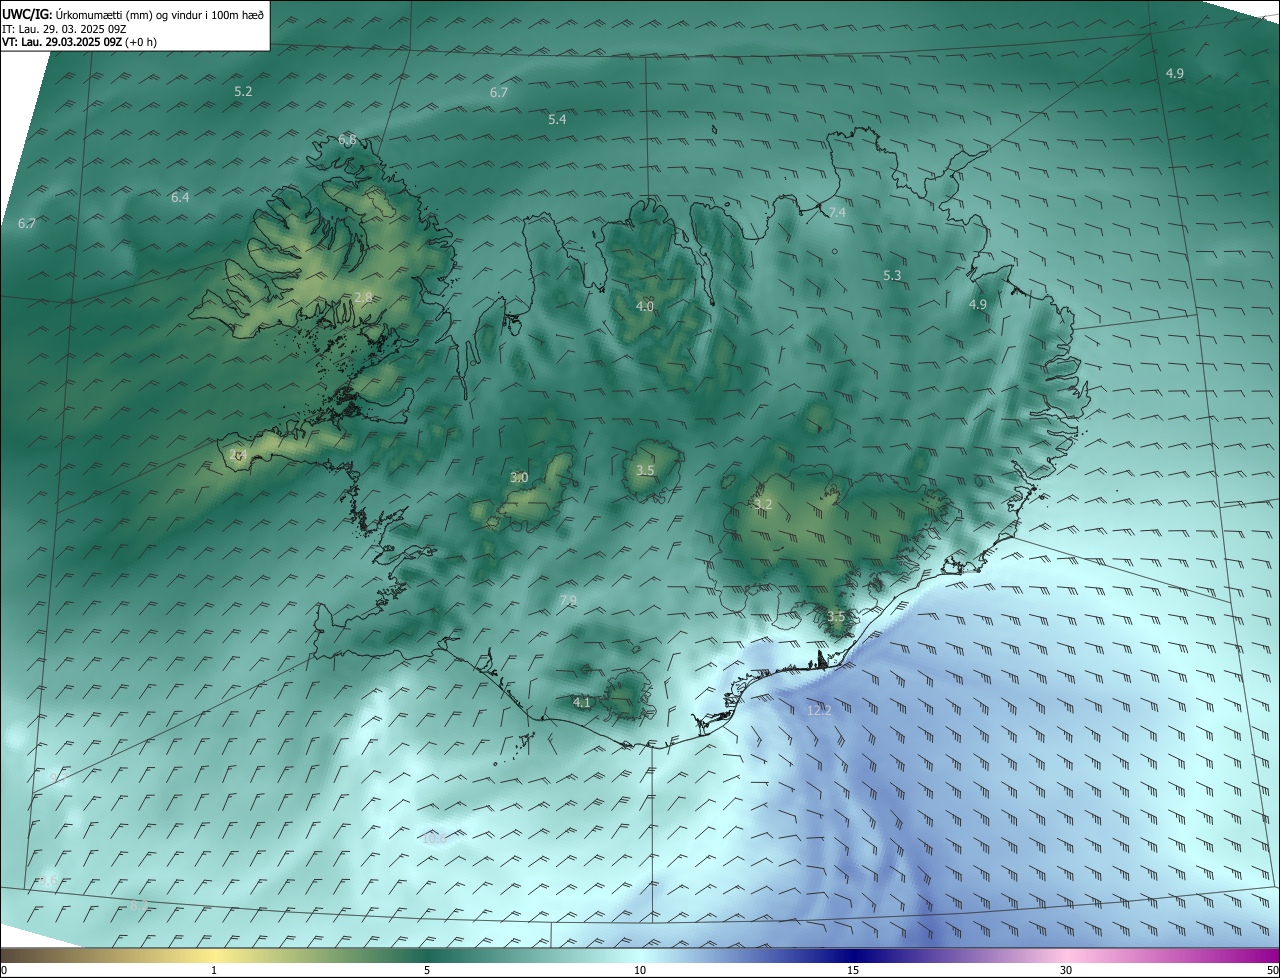
Task: Click the 6.4 value label
Action: tap(180, 197)
